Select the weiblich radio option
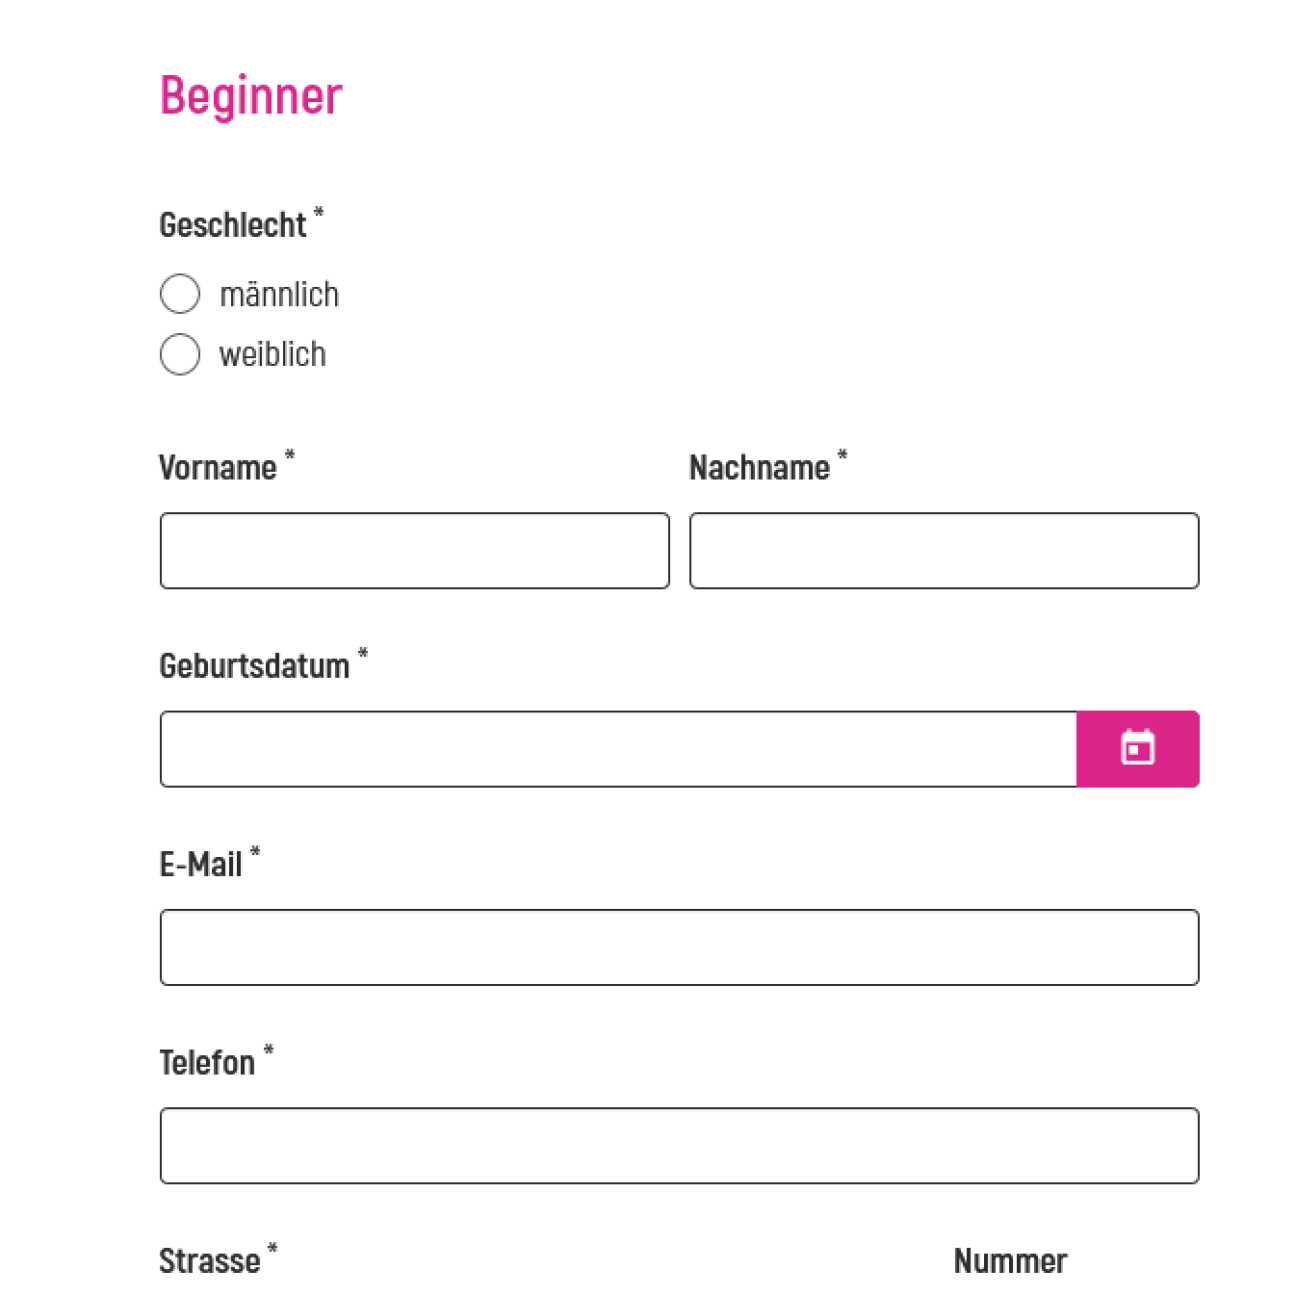The height and width of the screenshot is (1296, 1296). click(x=180, y=354)
